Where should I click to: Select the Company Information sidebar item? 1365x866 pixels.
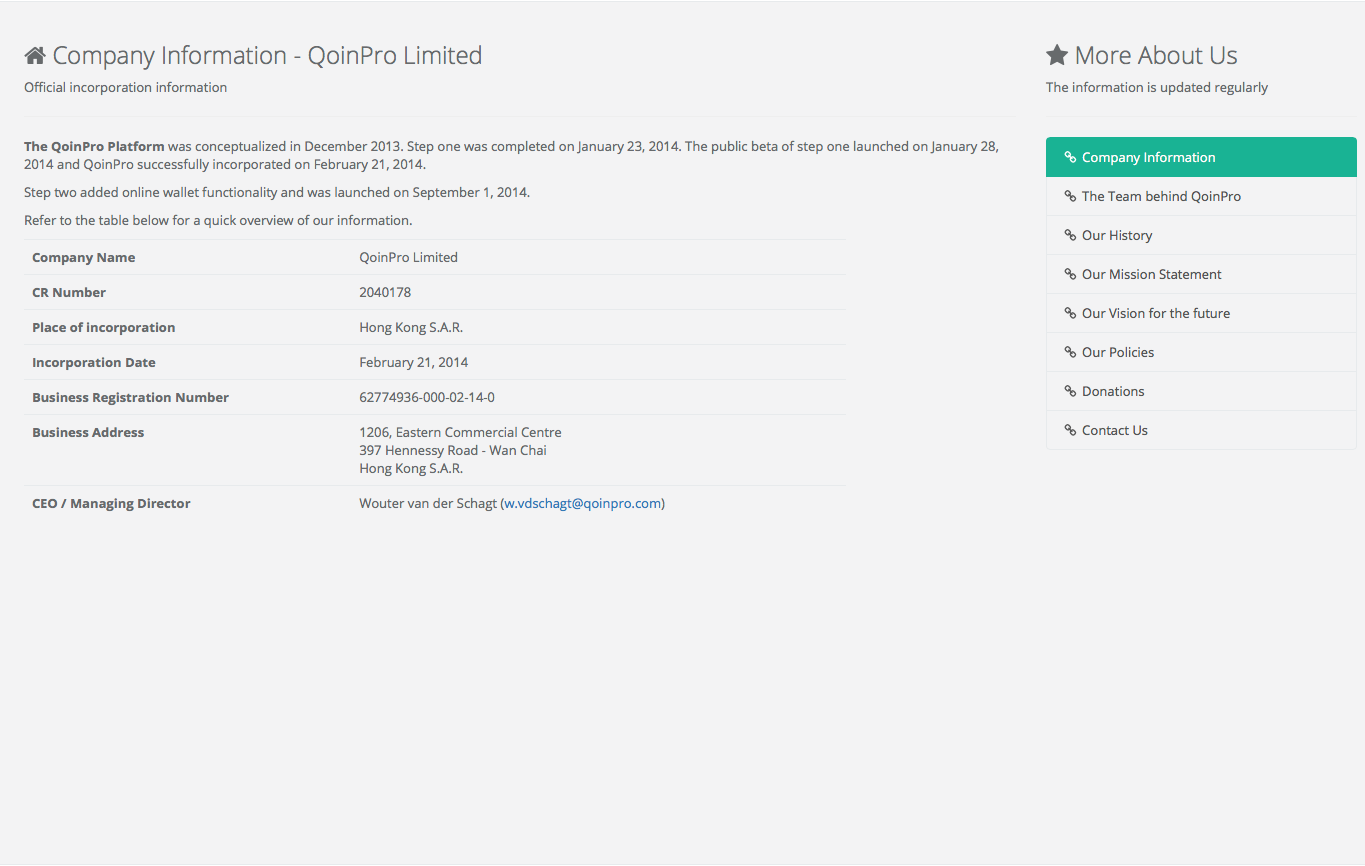[1201, 157]
